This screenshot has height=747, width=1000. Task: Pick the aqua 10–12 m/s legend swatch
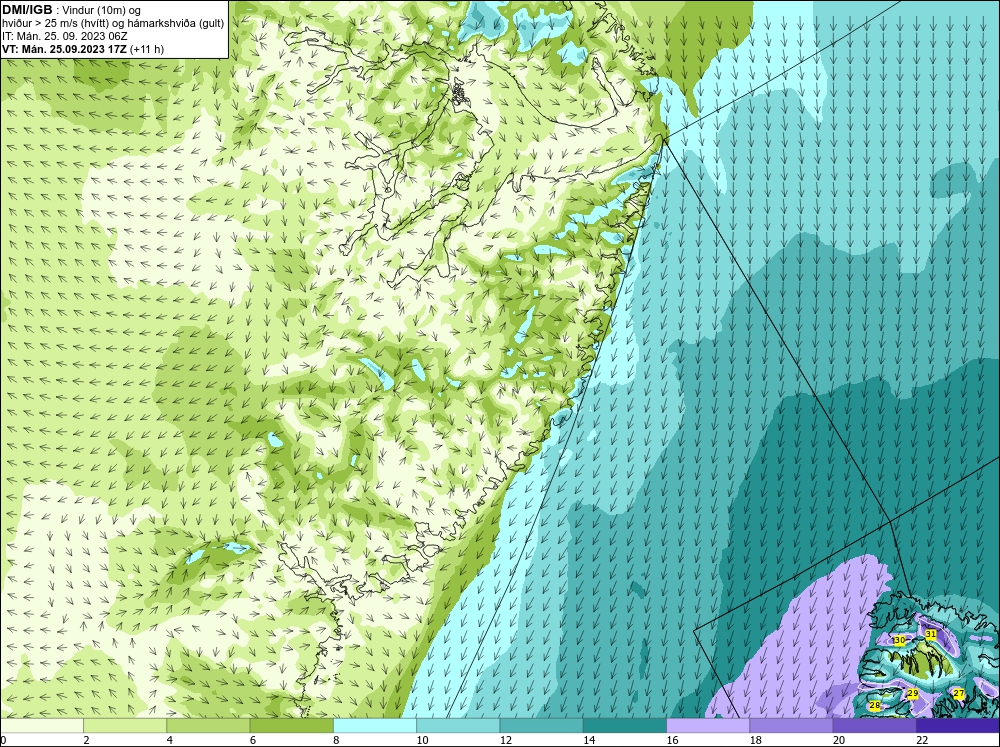coord(458,725)
